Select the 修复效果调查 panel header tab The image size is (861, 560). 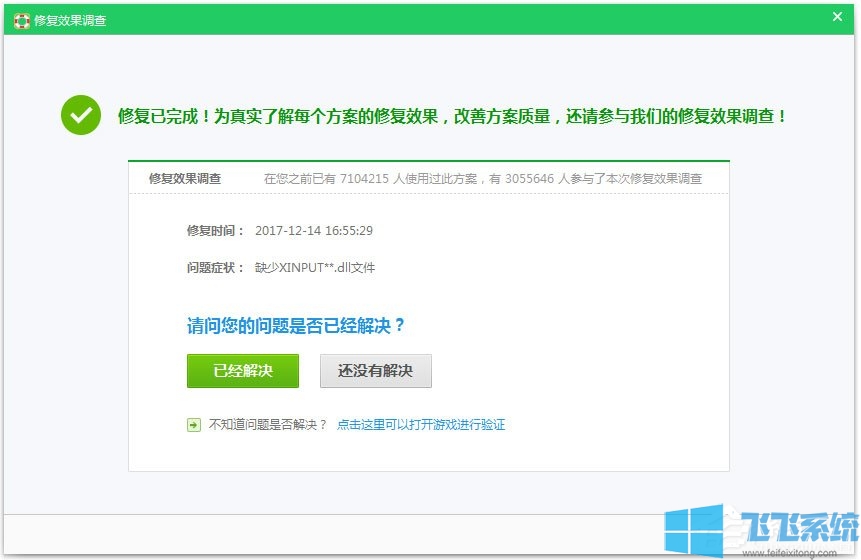185,179
